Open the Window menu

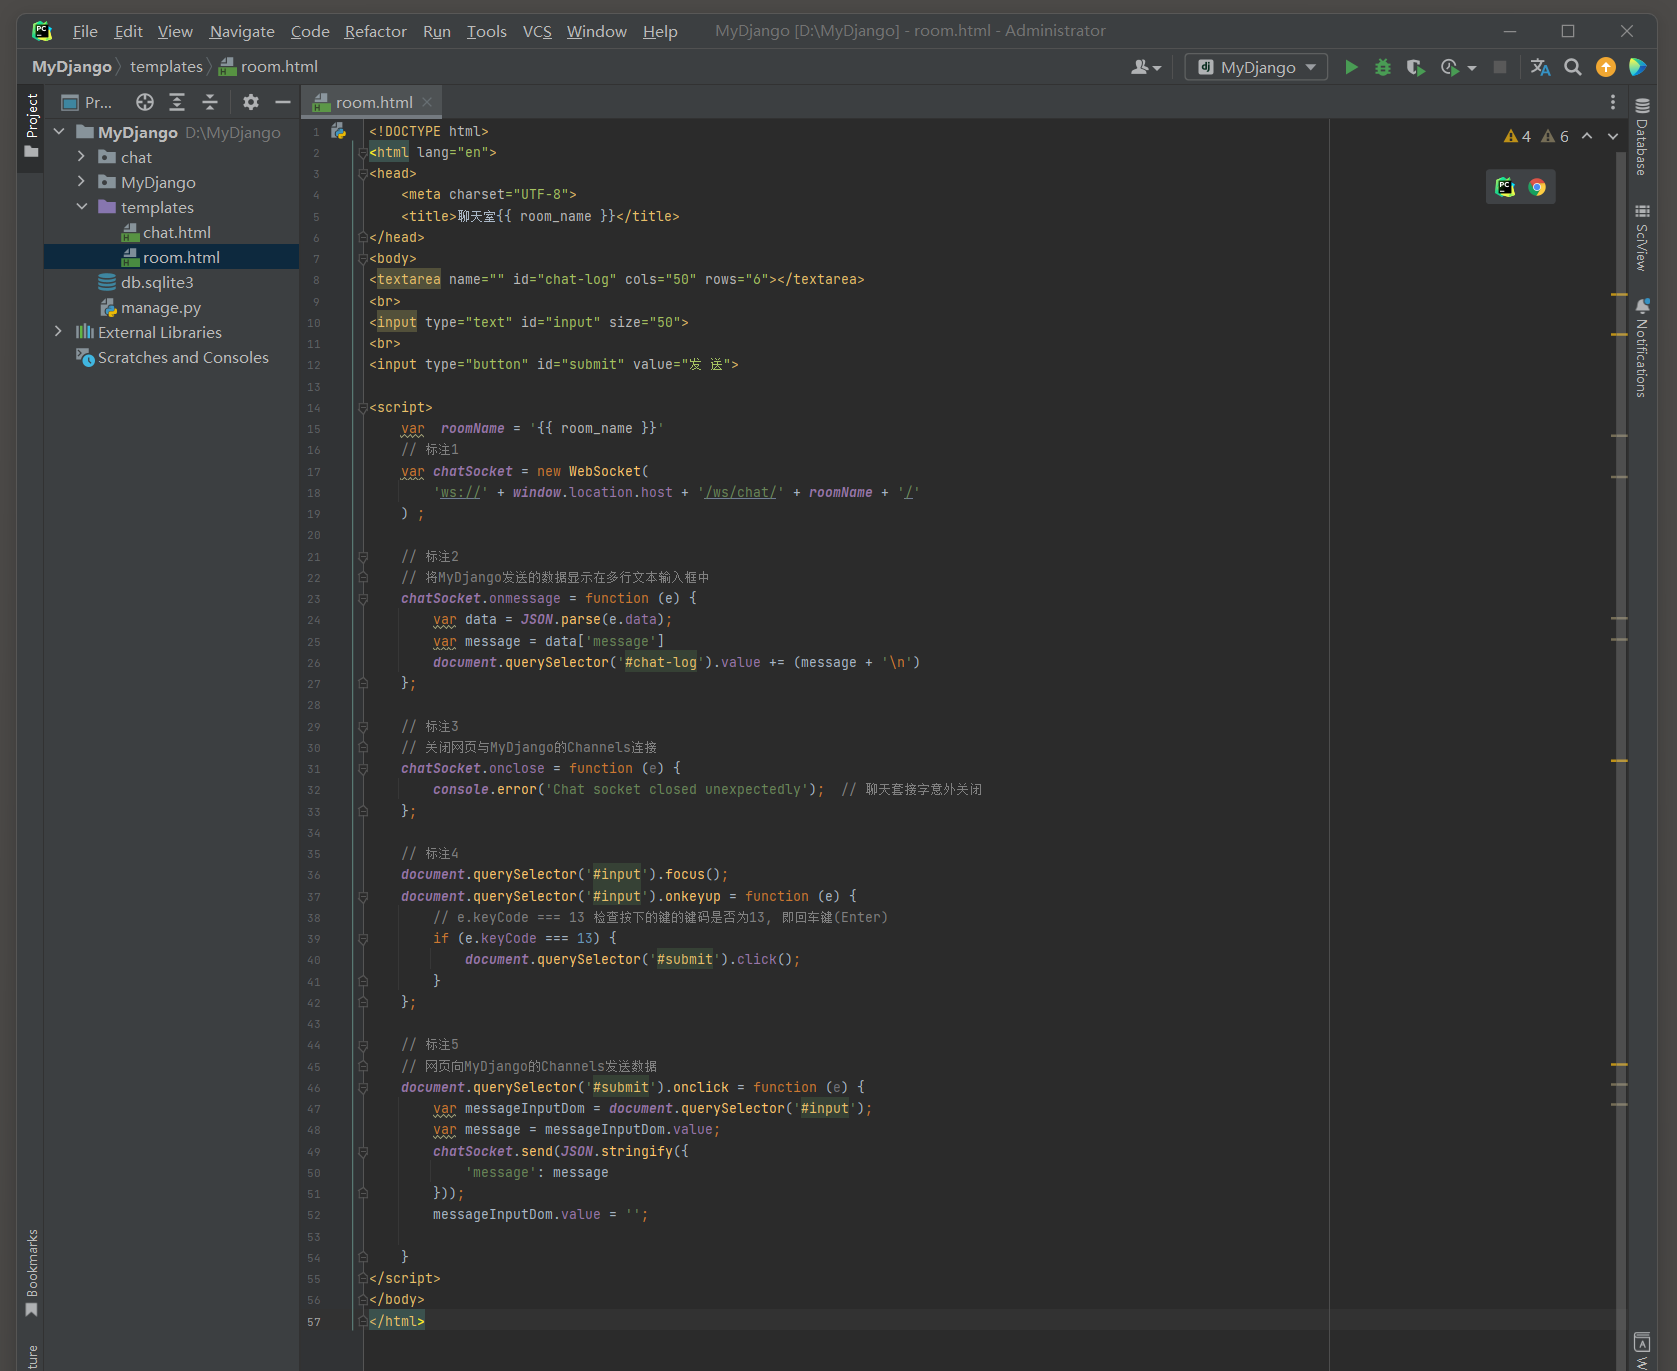(596, 31)
